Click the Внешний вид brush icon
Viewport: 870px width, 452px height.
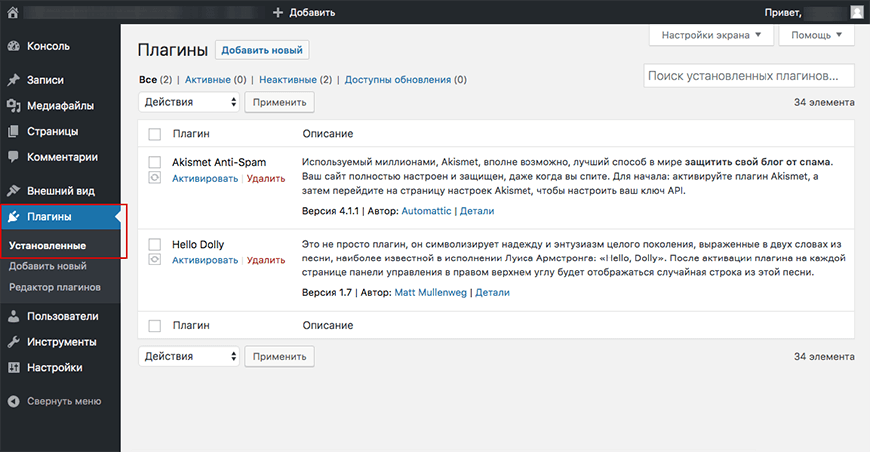click(14, 191)
